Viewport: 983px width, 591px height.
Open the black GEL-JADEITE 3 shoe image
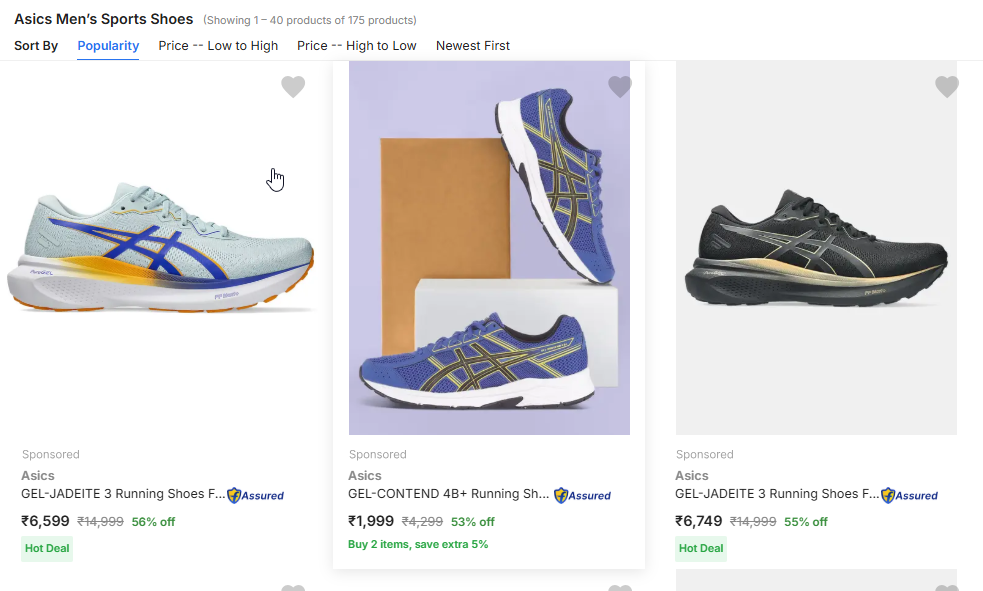816,250
